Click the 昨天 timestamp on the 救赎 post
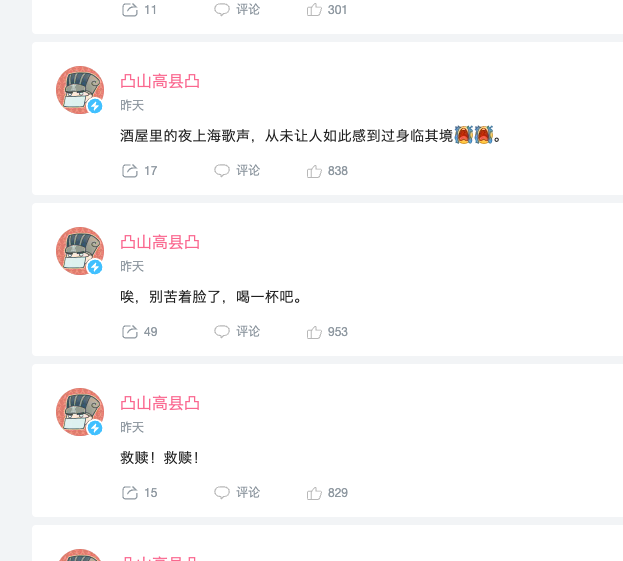 tap(132, 428)
